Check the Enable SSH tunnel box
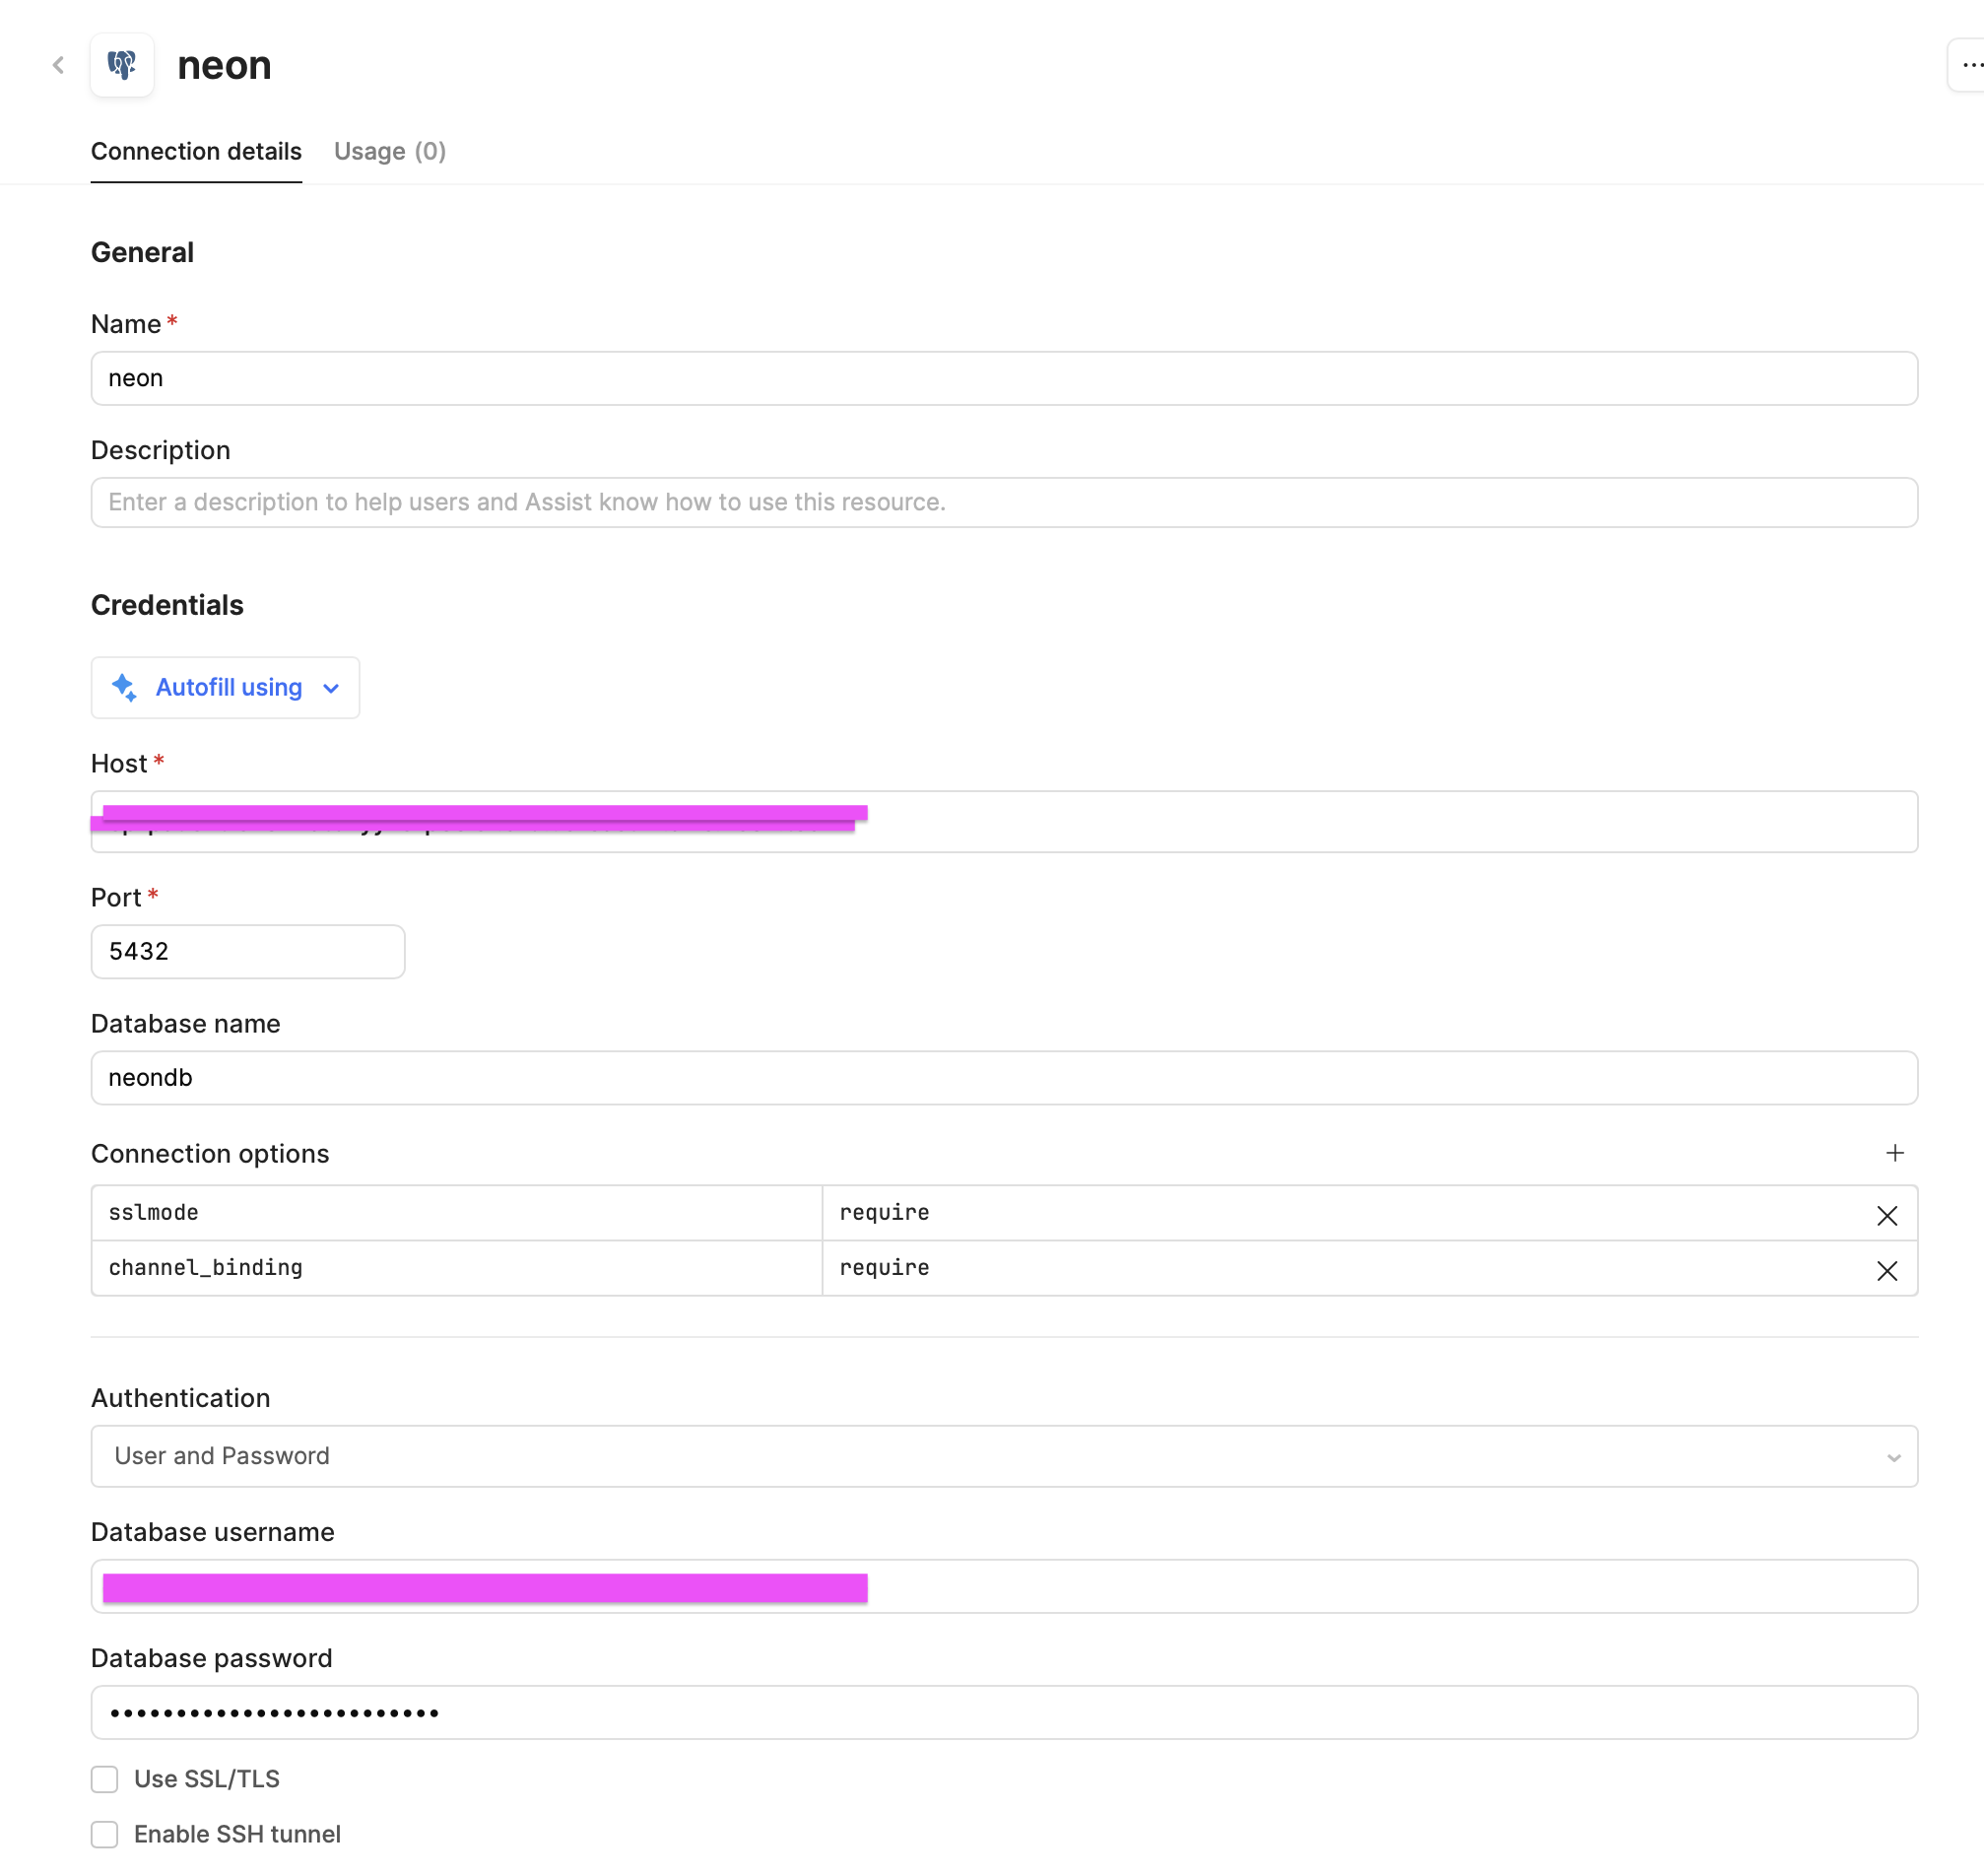Screen dimensions: 1984x1876 point(105,1835)
